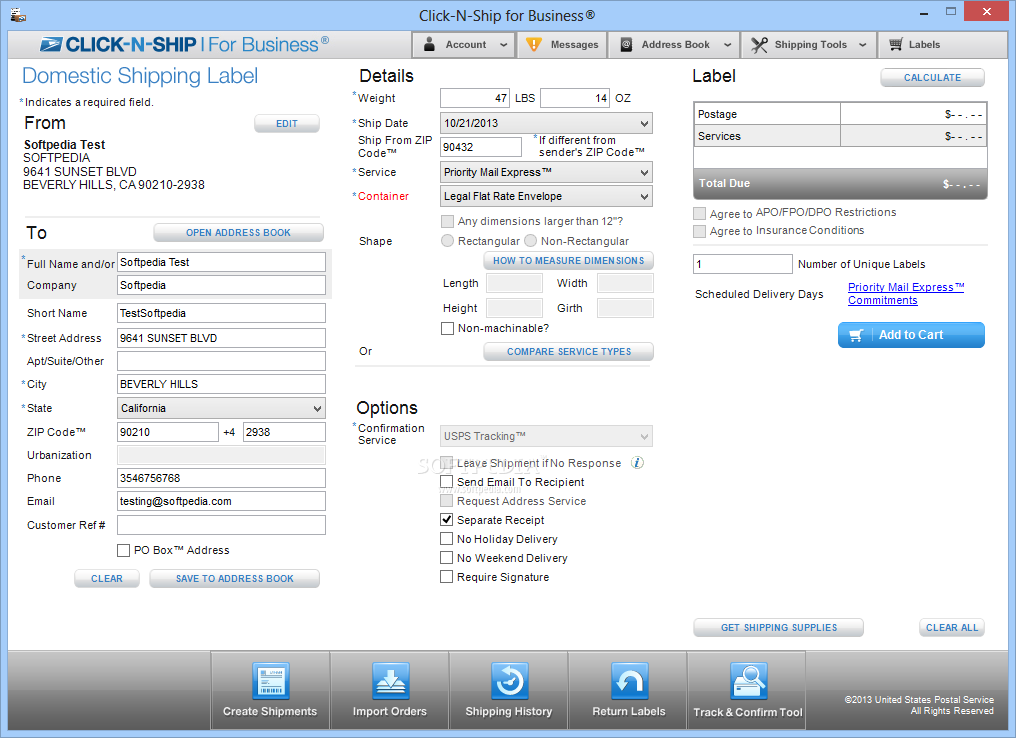Click the Account person icon
This screenshot has width=1016, height=738.
pos(429,44)
